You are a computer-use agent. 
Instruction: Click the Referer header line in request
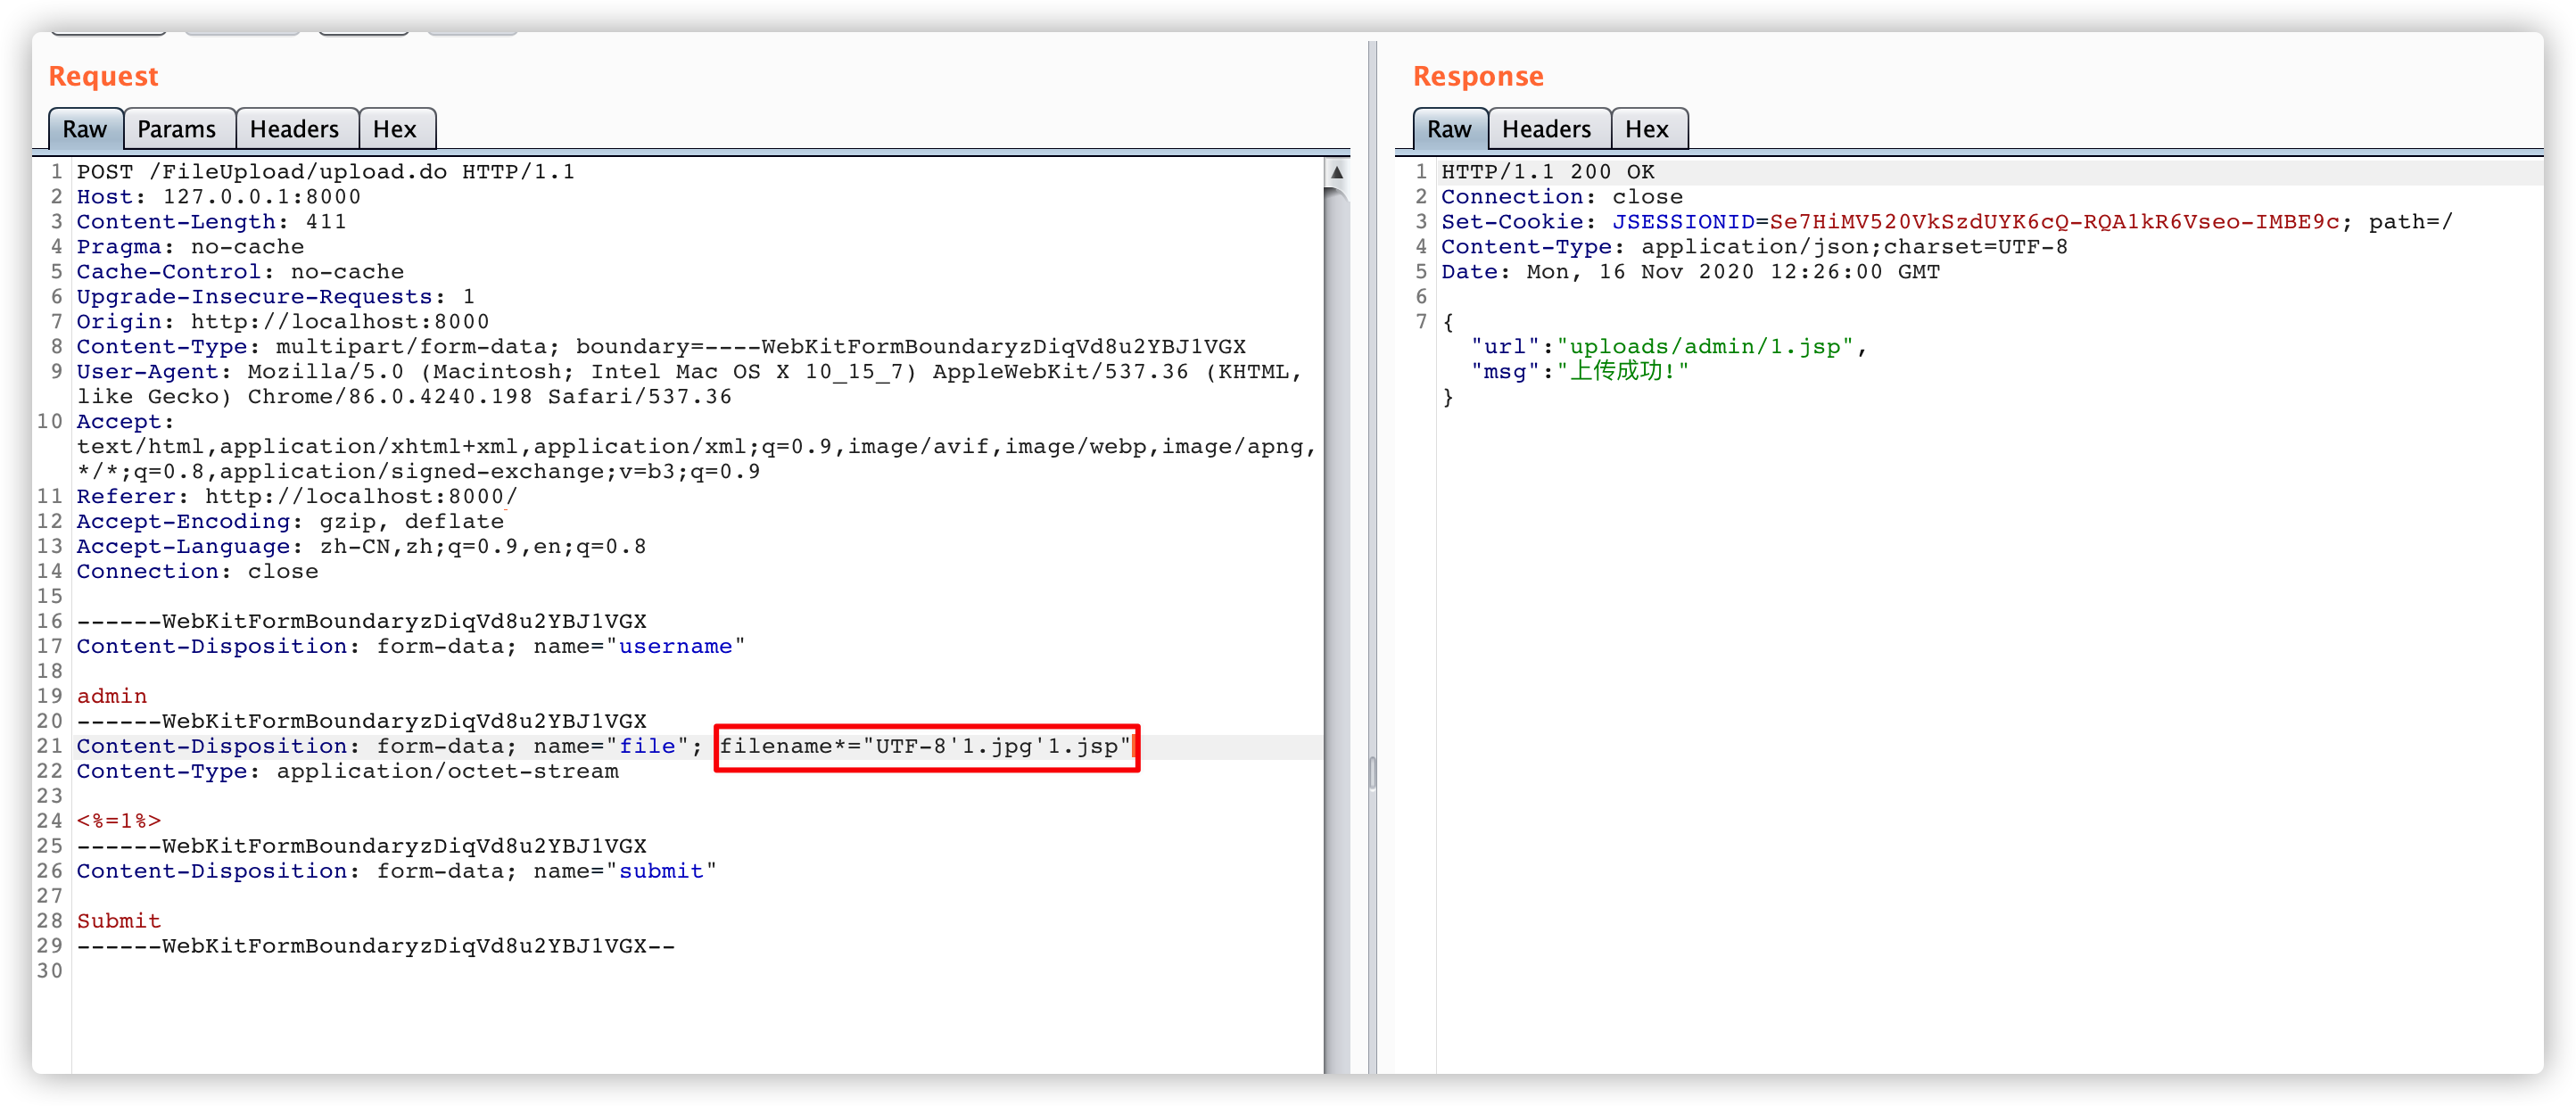(296, 497)
